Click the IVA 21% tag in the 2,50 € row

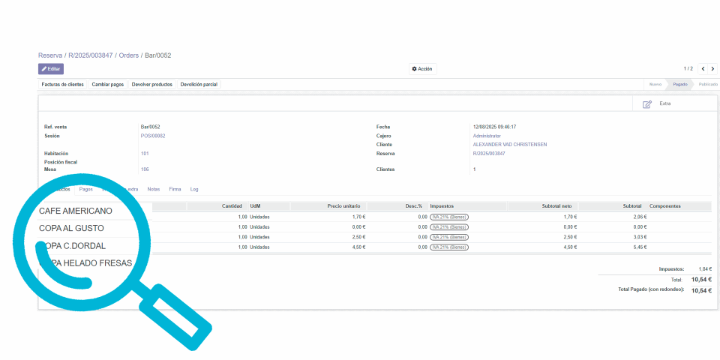tap(449, 237)
